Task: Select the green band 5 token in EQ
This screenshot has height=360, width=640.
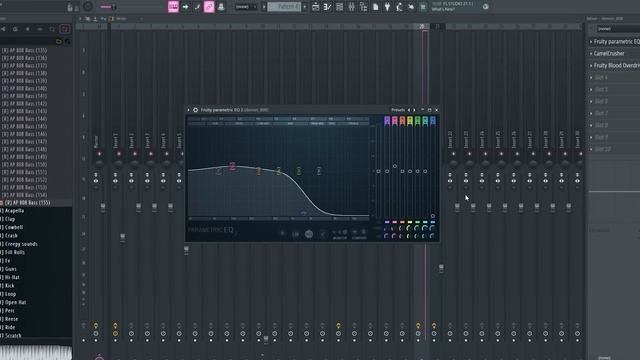Action: click(418, 120)
